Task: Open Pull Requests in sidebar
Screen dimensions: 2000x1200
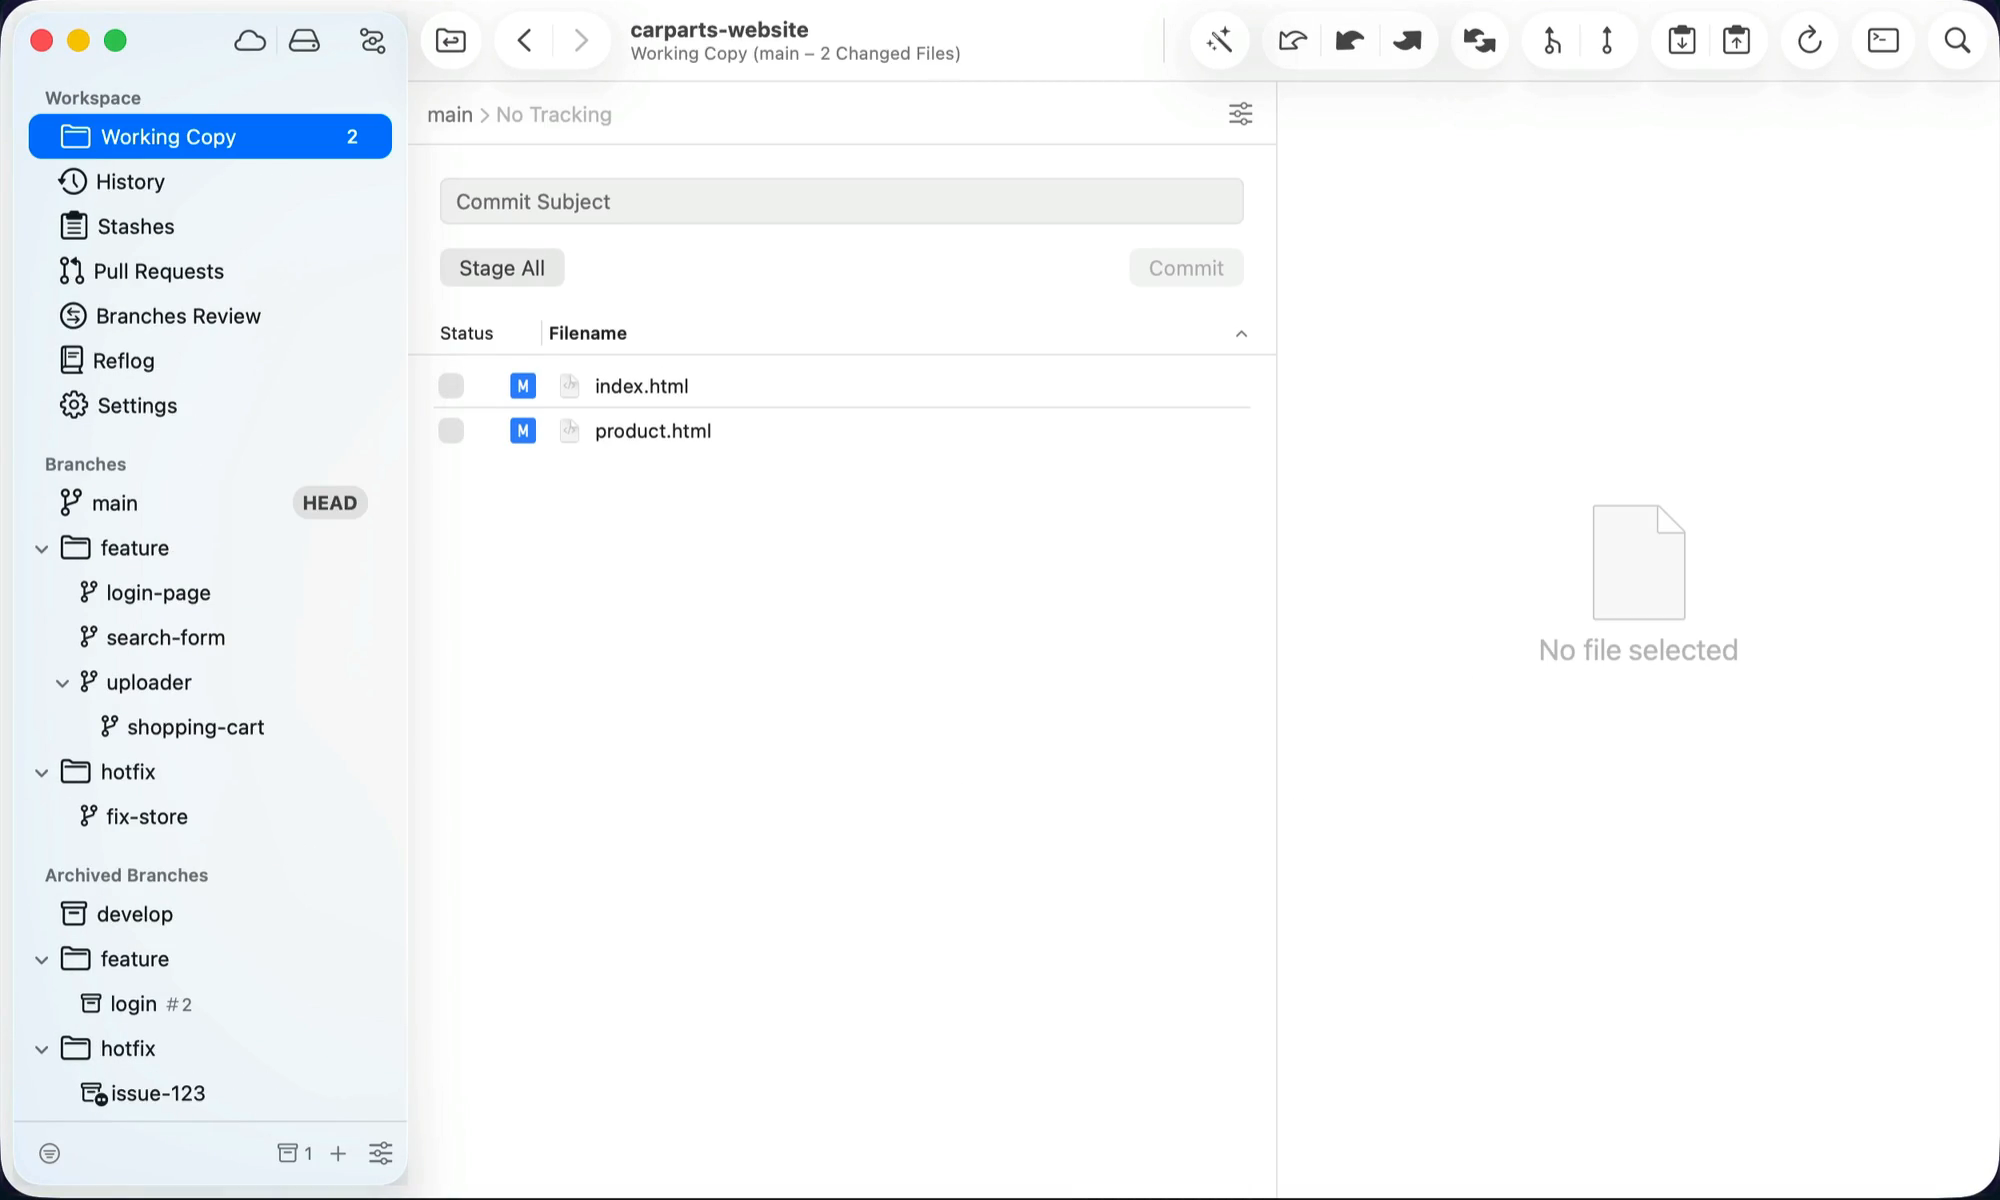Action: click(x=210, y=272)
